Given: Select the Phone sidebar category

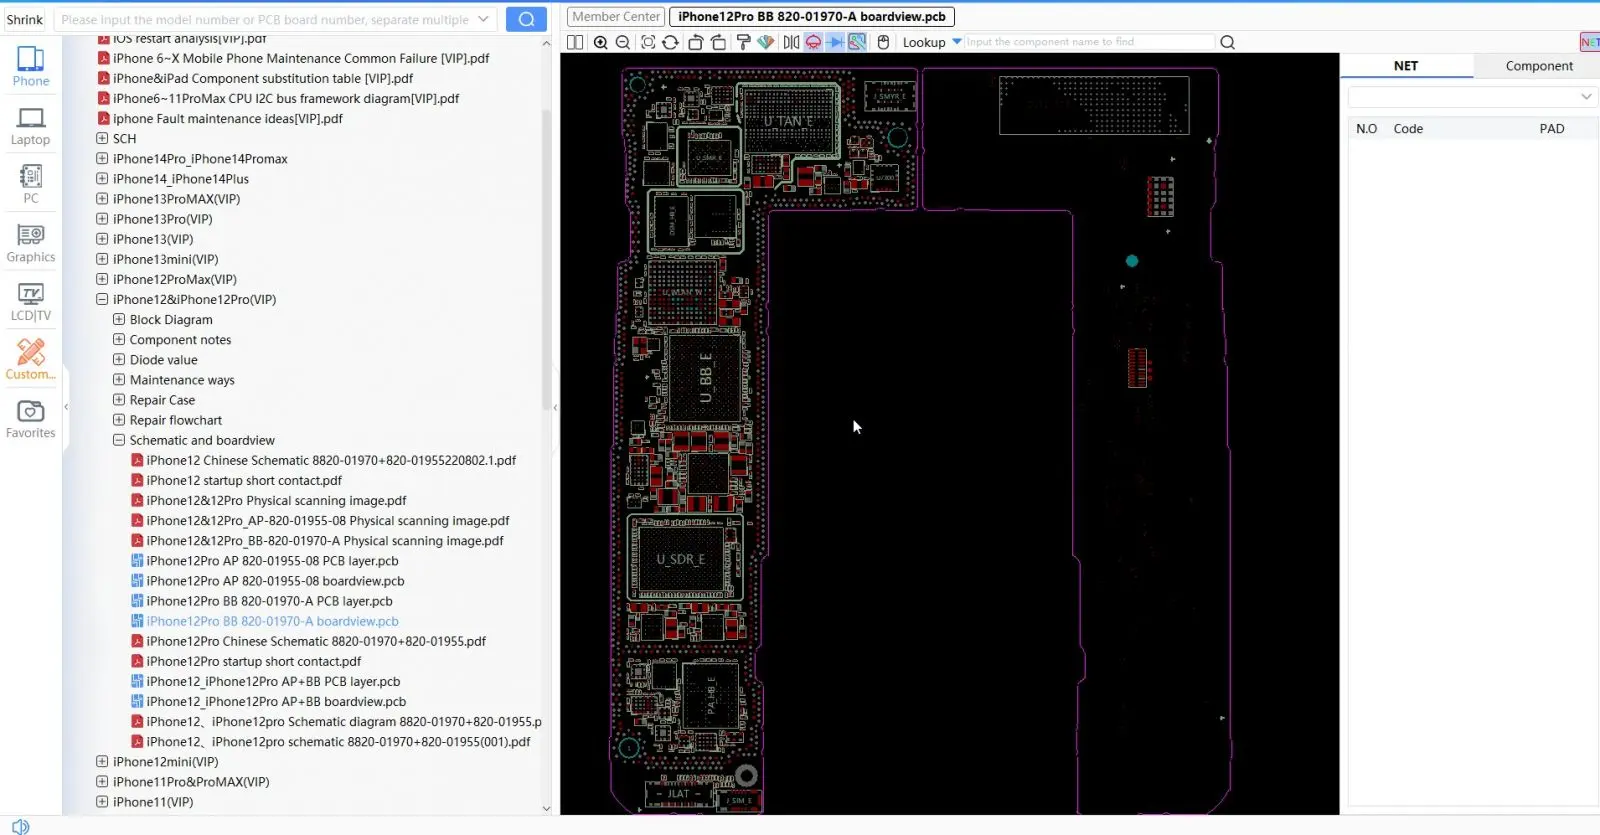Looking at the screenshot, I should 31,66.
